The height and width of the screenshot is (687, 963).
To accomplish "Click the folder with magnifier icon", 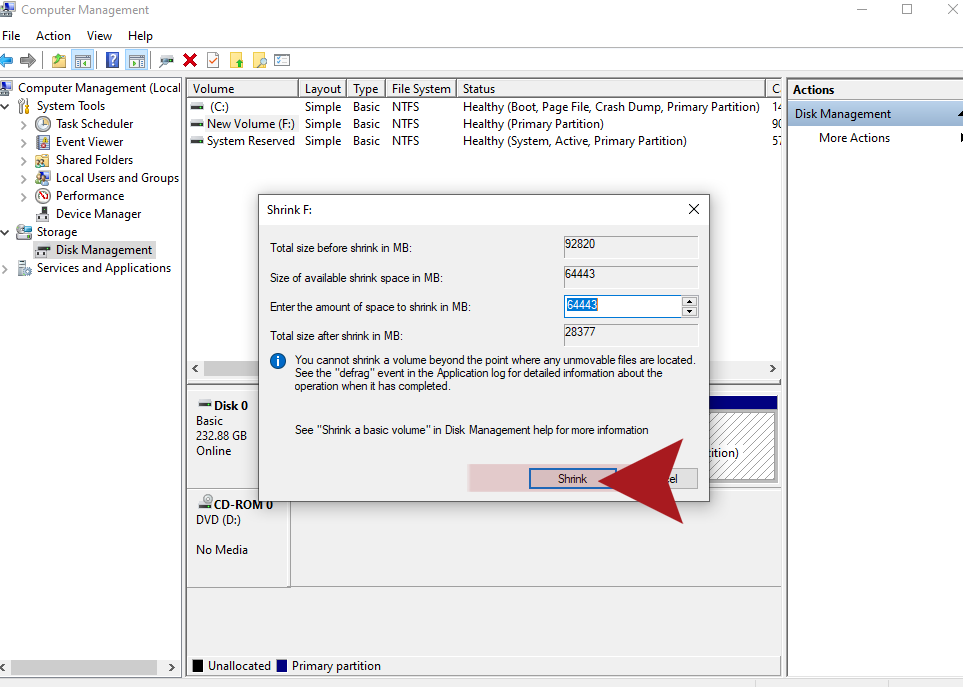I will coord(259,60).
